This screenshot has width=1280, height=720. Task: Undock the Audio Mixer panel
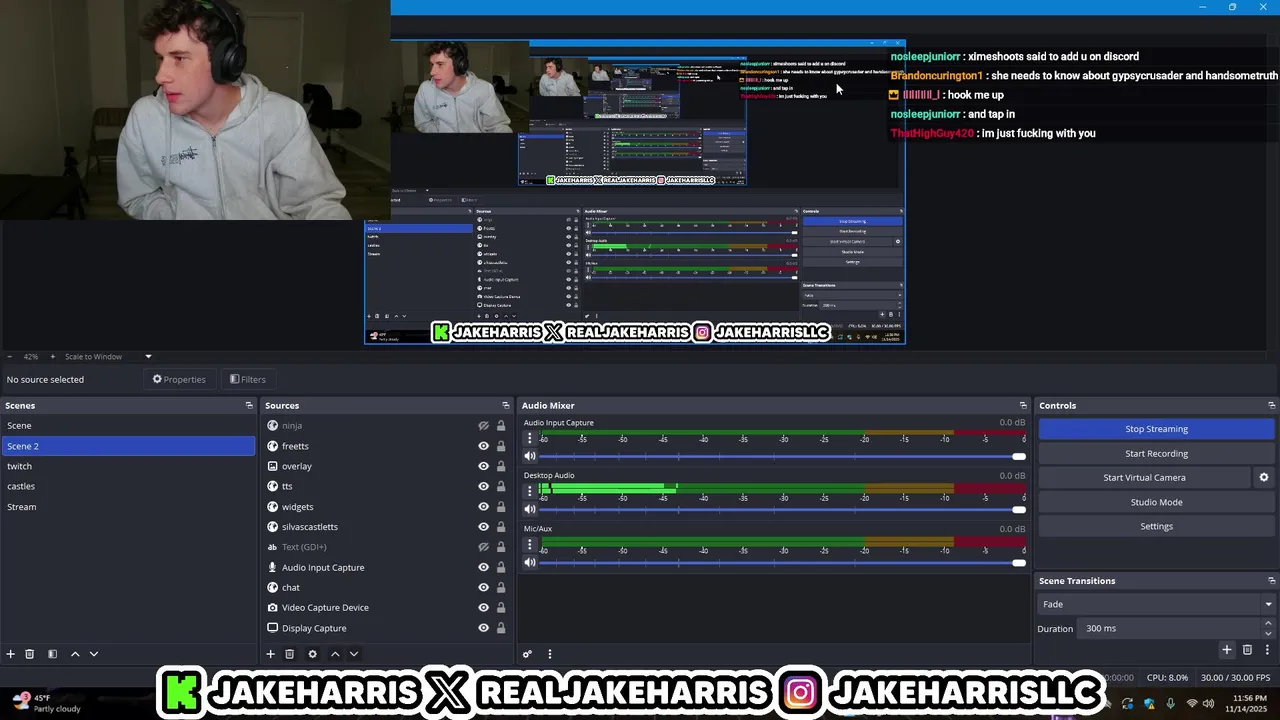[x=1023, y=405]
